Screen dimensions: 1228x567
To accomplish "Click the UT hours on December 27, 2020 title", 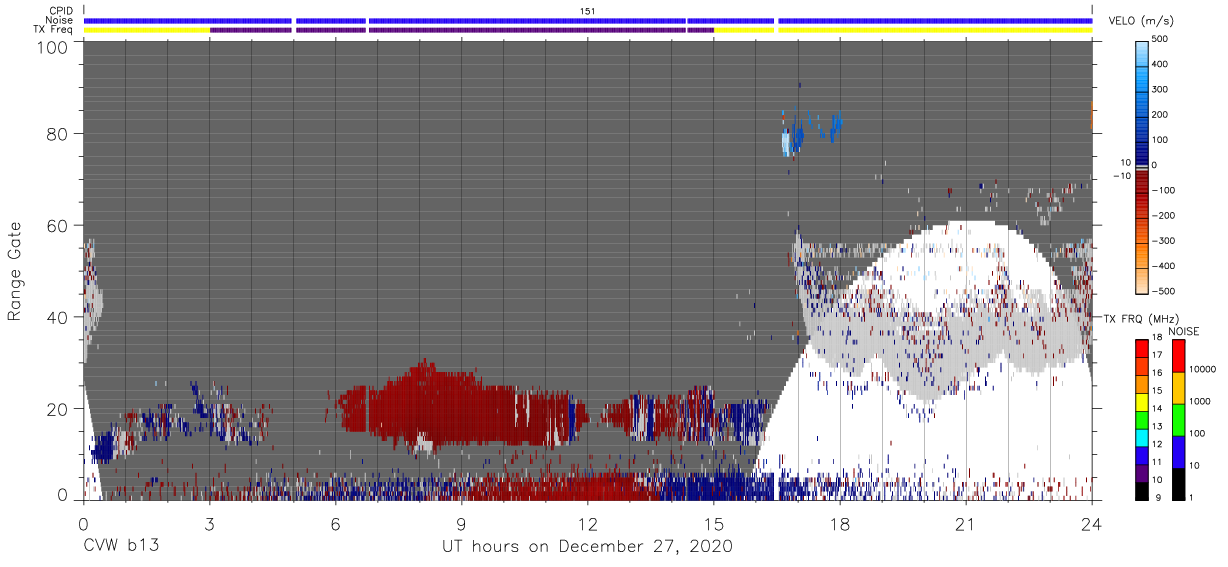I will (x=588, y=546).
